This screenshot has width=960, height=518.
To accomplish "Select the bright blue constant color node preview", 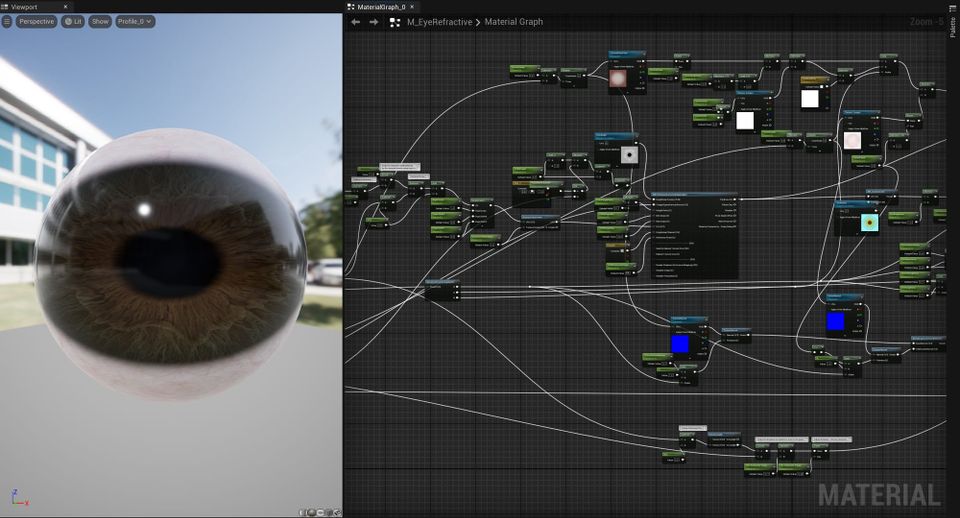I will coord(680,343).
